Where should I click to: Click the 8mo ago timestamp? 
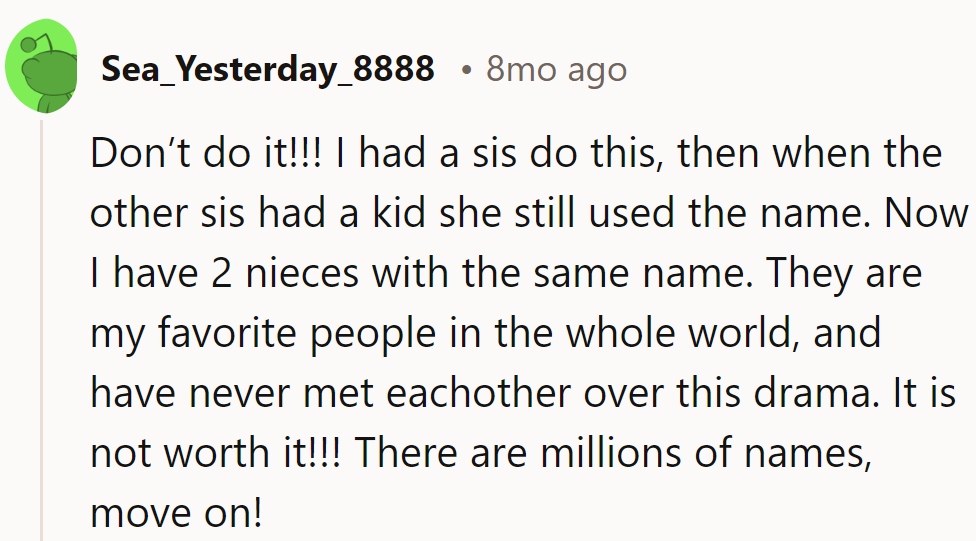(556, 69)
